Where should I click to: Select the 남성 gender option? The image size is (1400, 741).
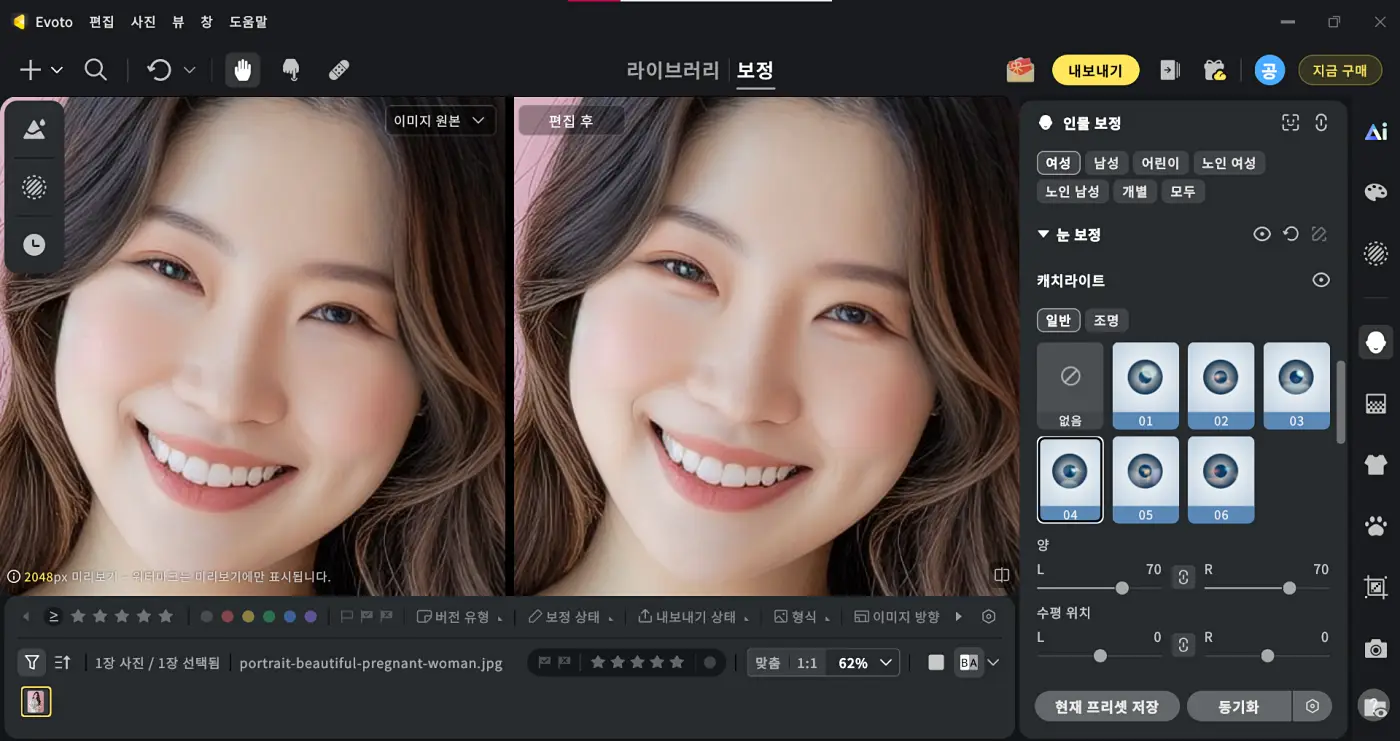click(x=1106, y=162)
